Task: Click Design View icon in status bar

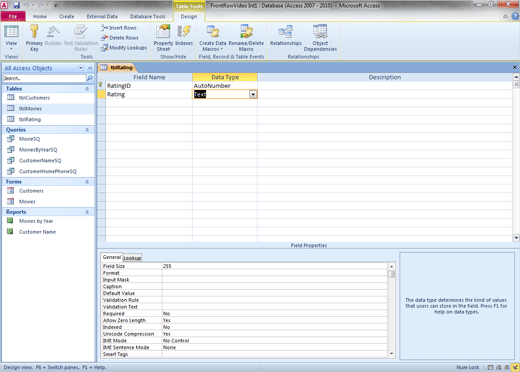Action: 515,367
